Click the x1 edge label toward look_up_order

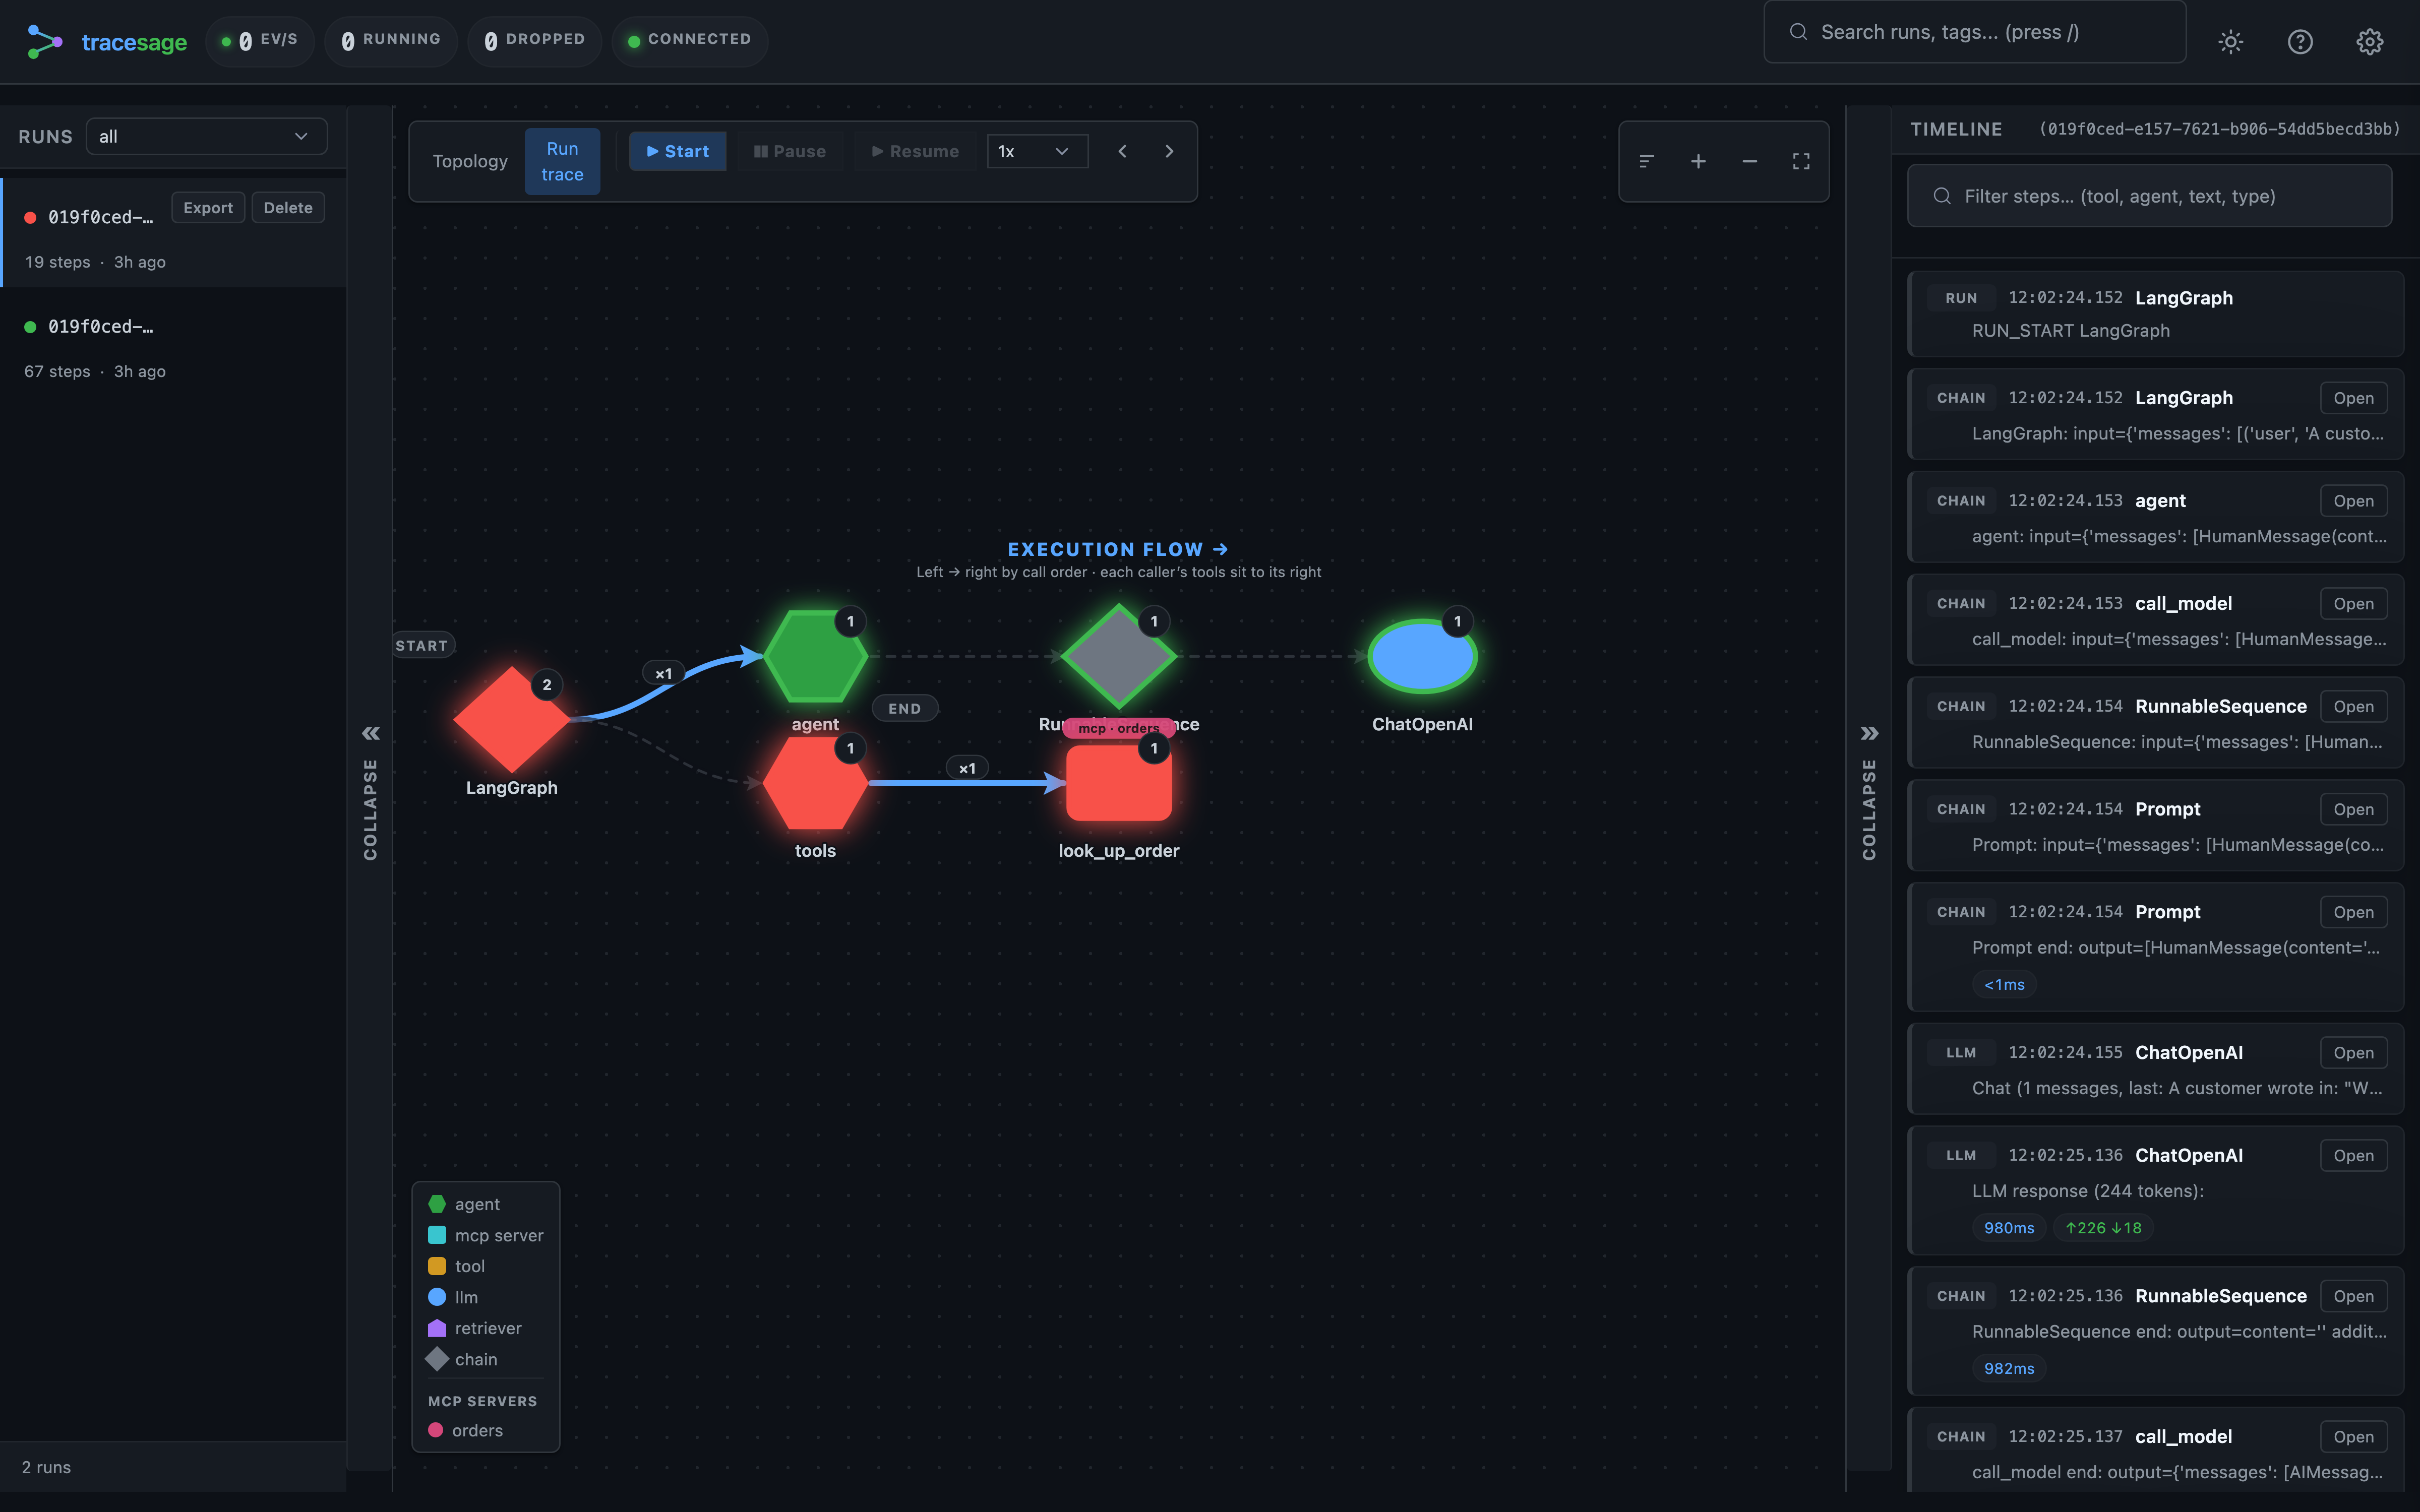point(967,768)
